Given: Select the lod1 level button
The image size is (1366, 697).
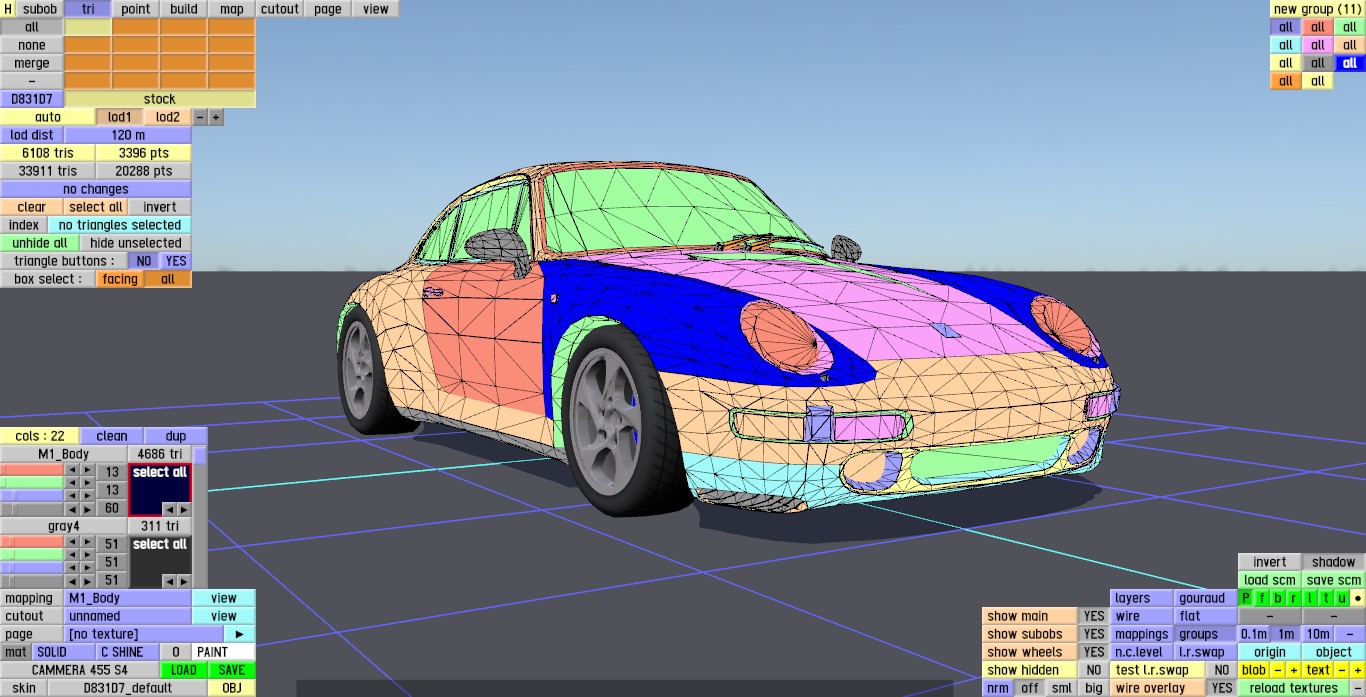Looking at the screenshot, I should [x=120, y=117].
